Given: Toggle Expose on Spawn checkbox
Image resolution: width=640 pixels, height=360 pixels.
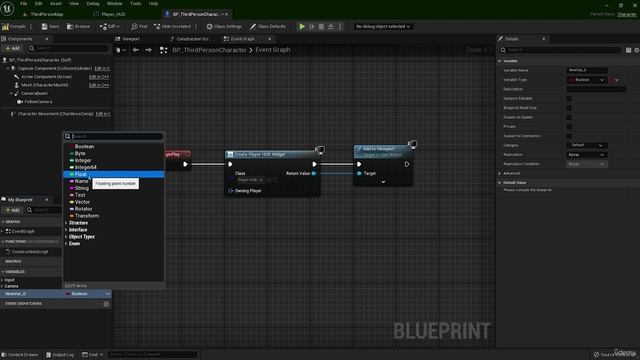Looking at the screenshot, I should (569, 117).
